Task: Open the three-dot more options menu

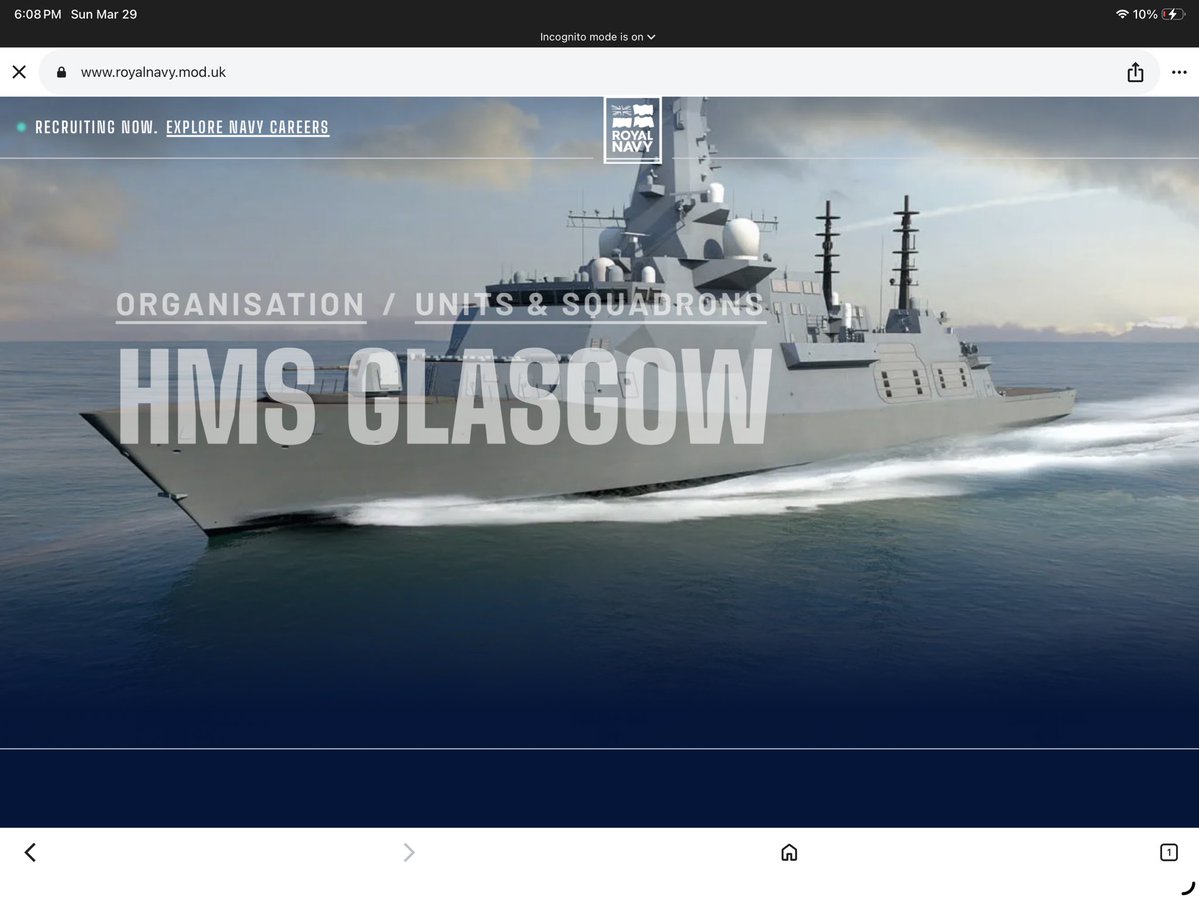Action: coord(1178,72)
